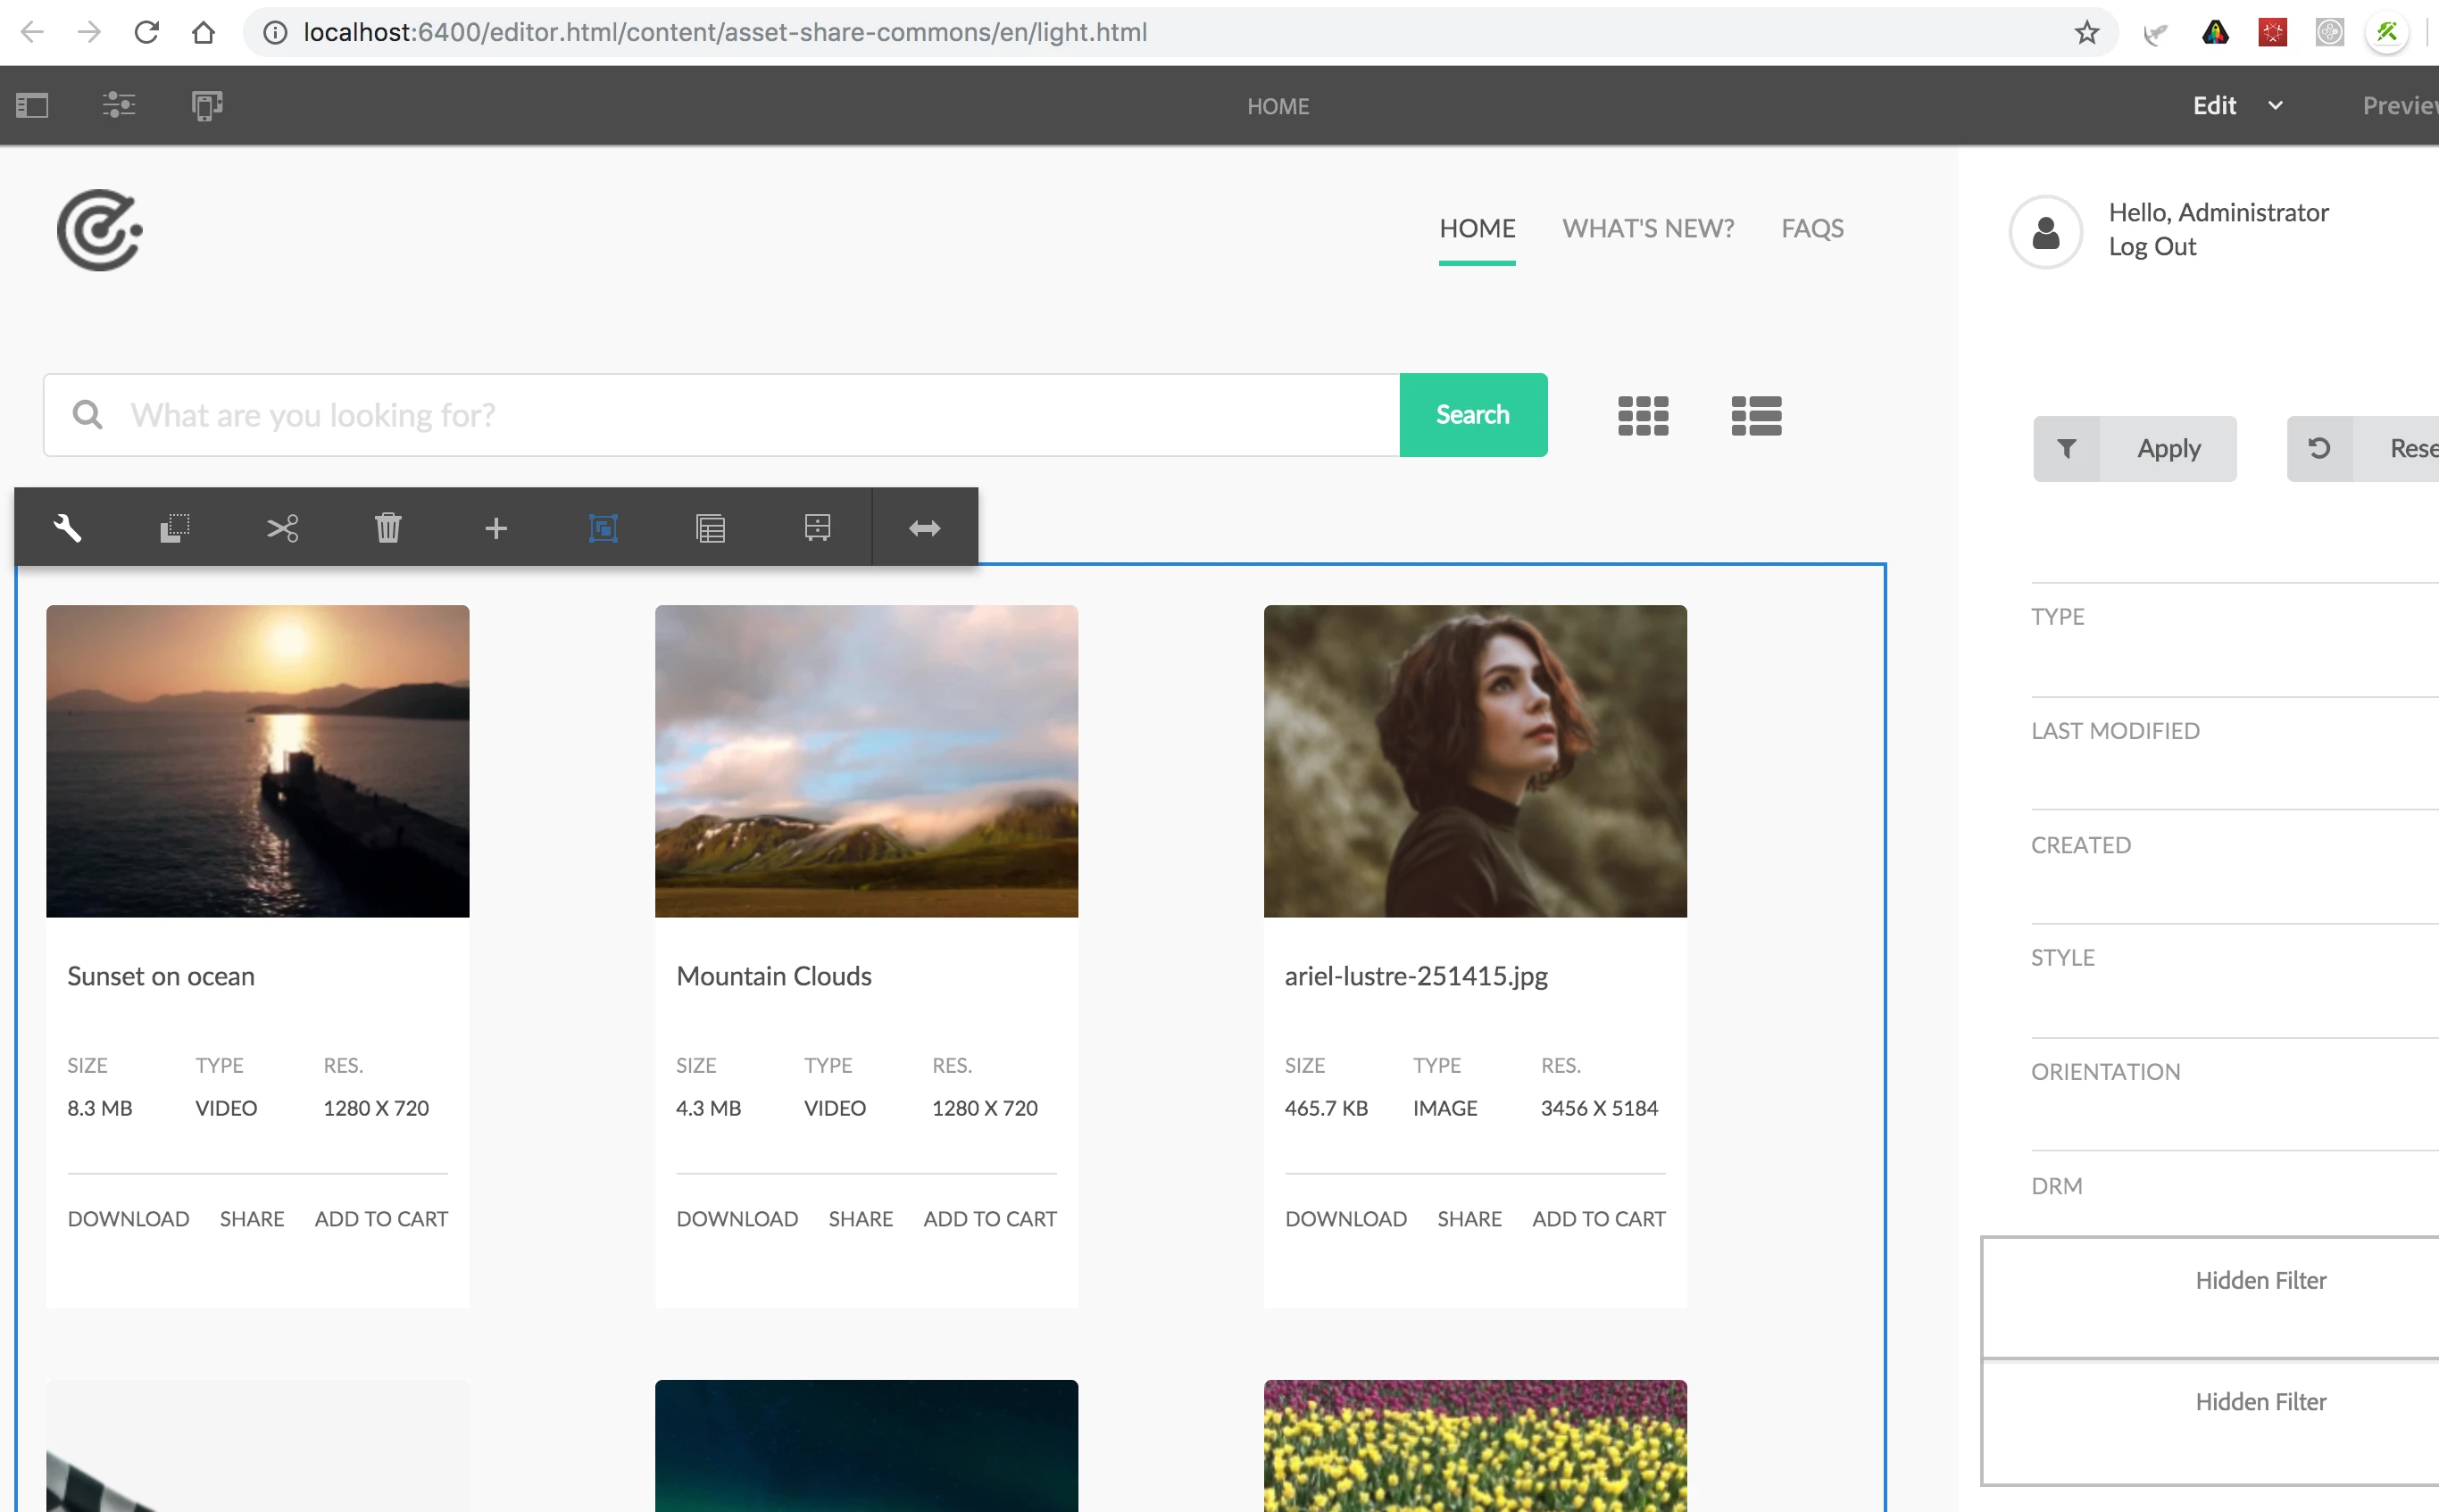Click the plus Insert component icon
2439x1512 pixels.
496,527
